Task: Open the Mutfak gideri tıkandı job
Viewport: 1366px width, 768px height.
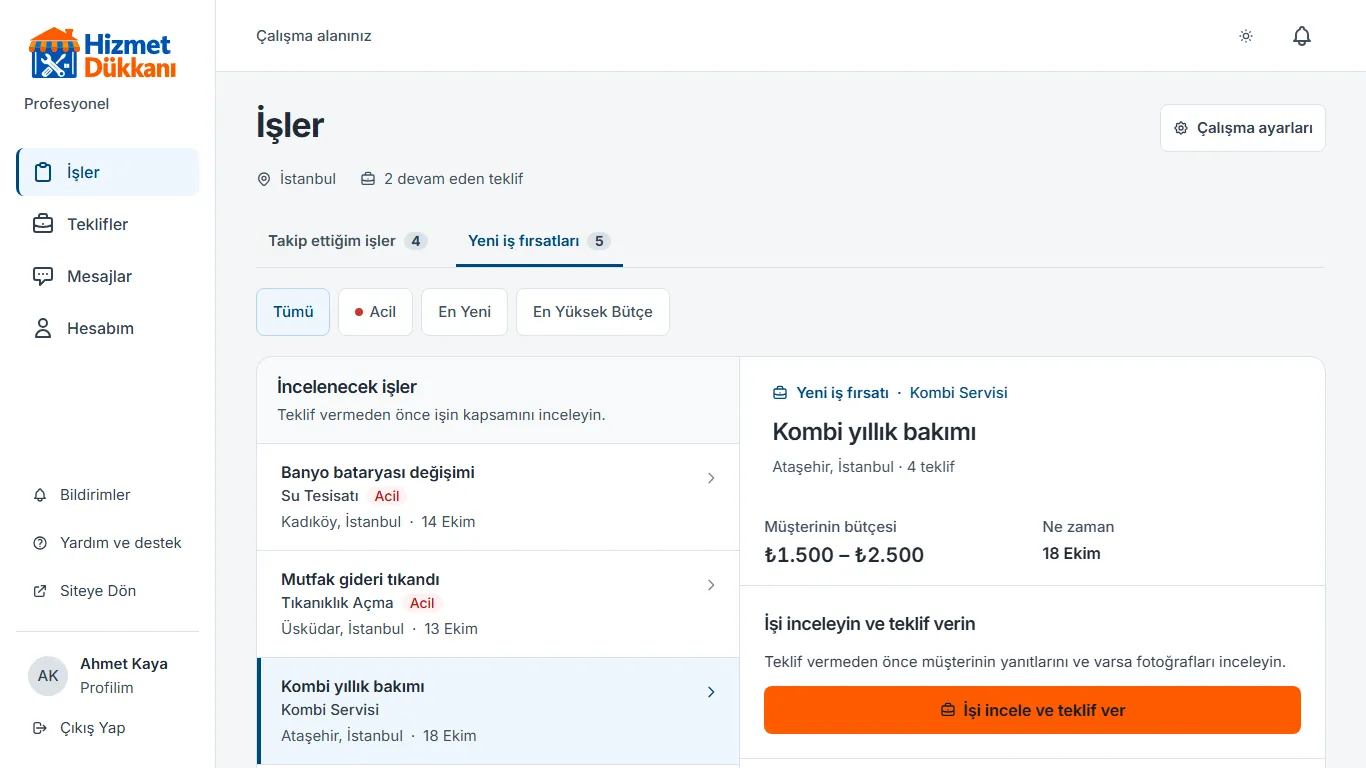Action: tap(498, 604)
